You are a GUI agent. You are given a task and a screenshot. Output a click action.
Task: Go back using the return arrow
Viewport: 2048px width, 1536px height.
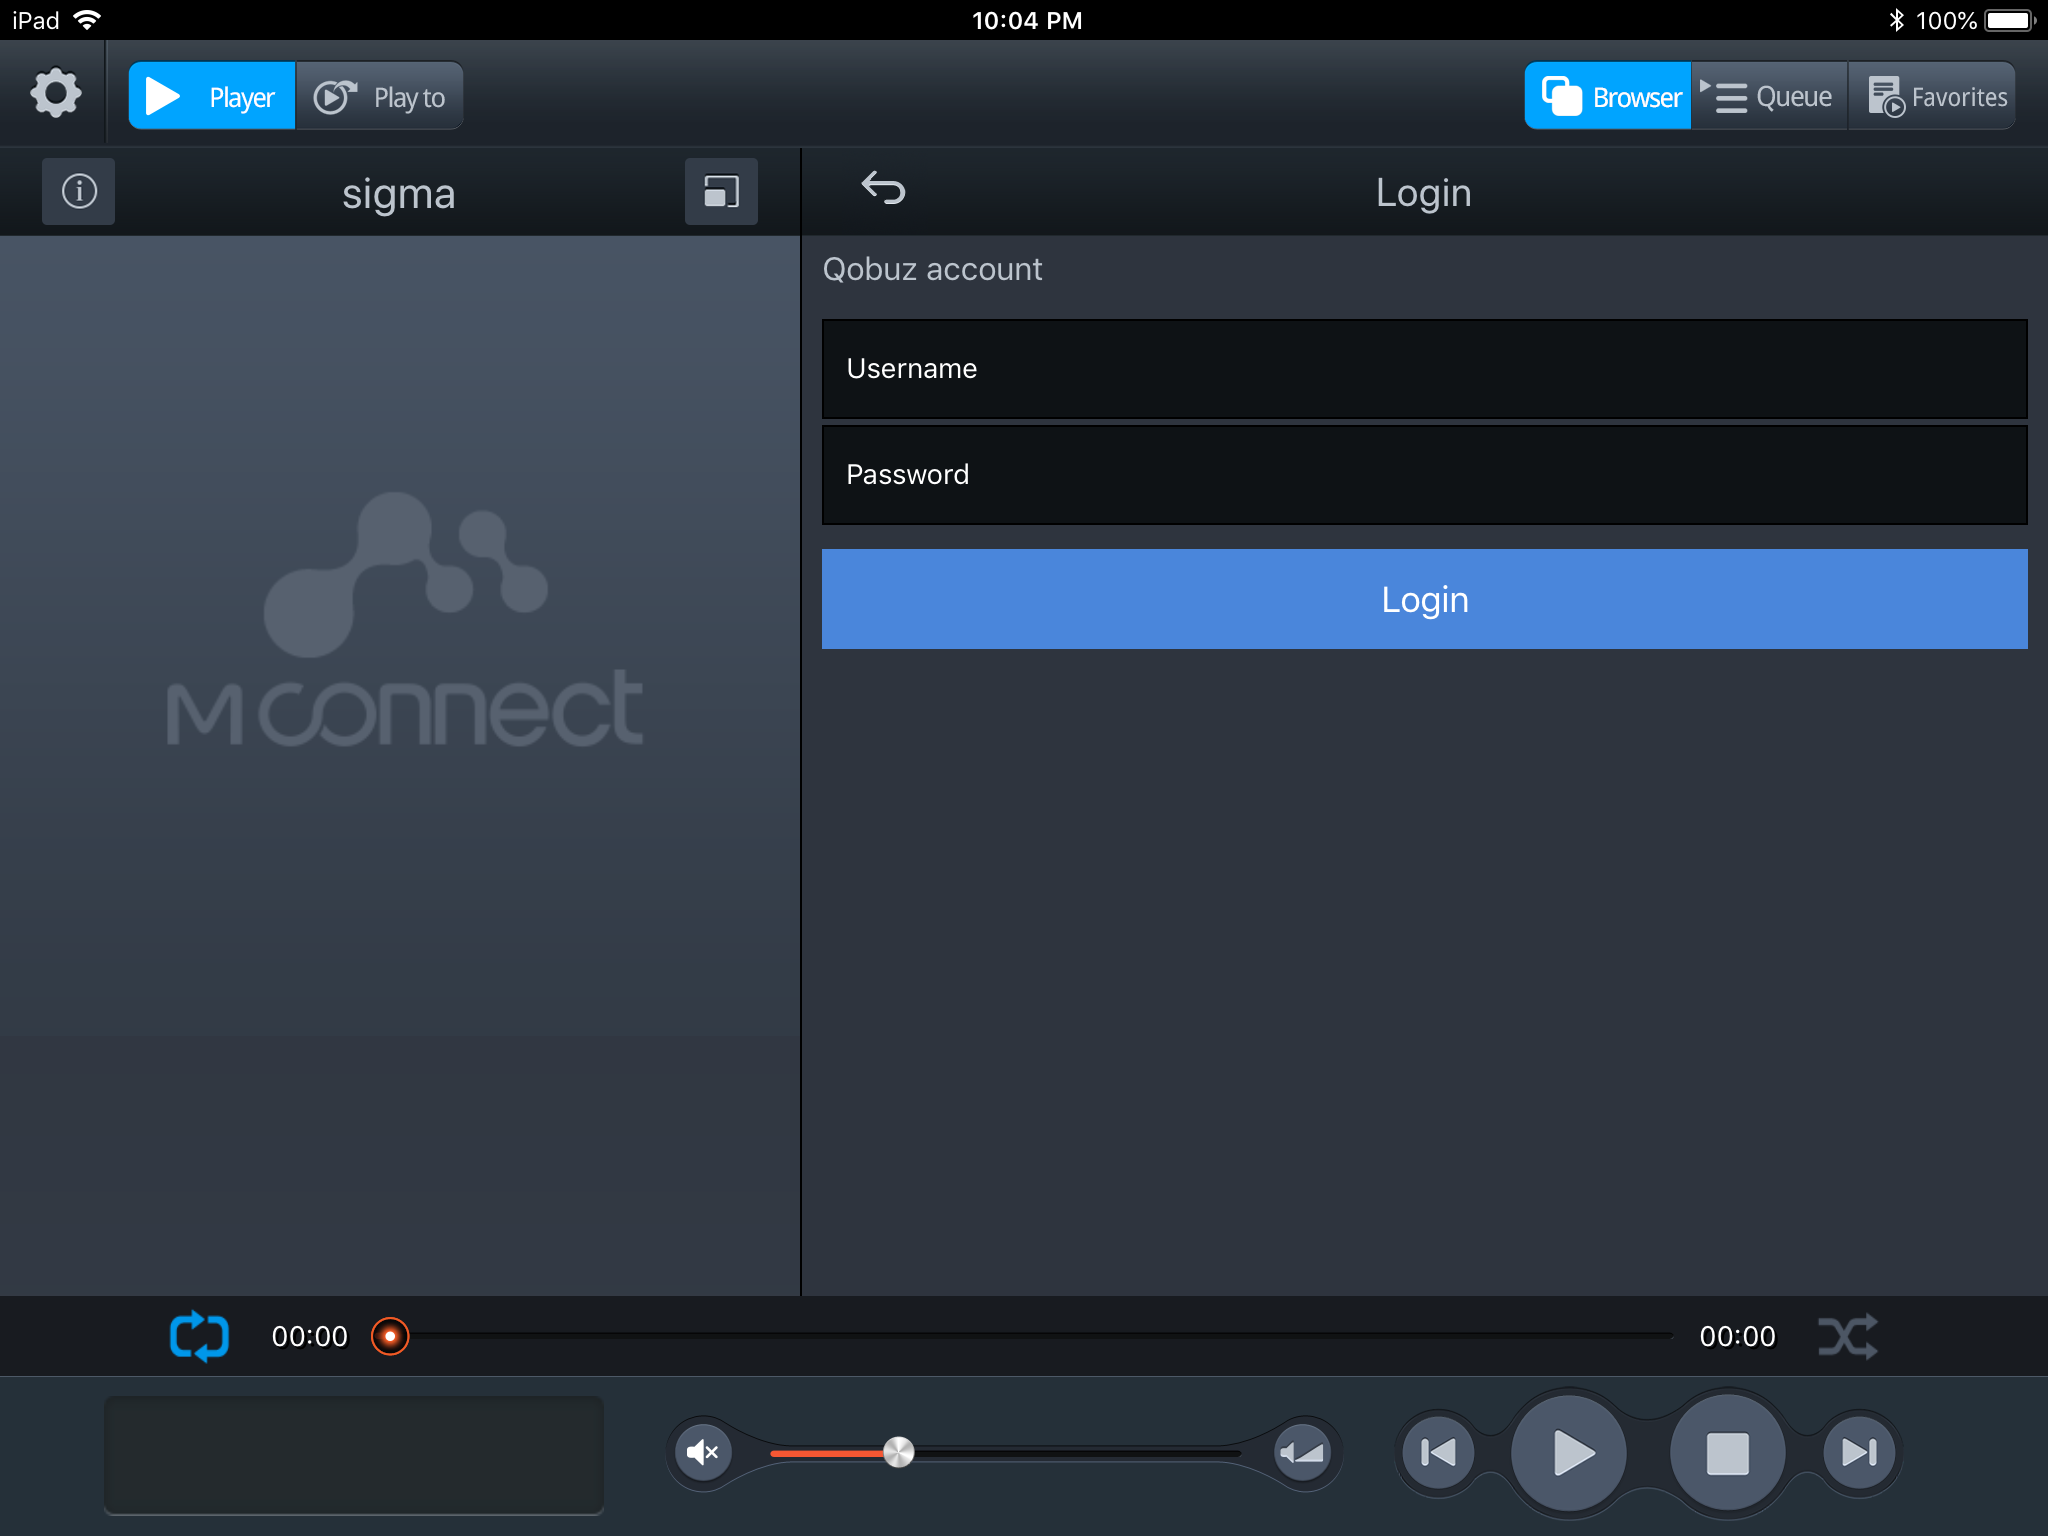click(883, 188)
